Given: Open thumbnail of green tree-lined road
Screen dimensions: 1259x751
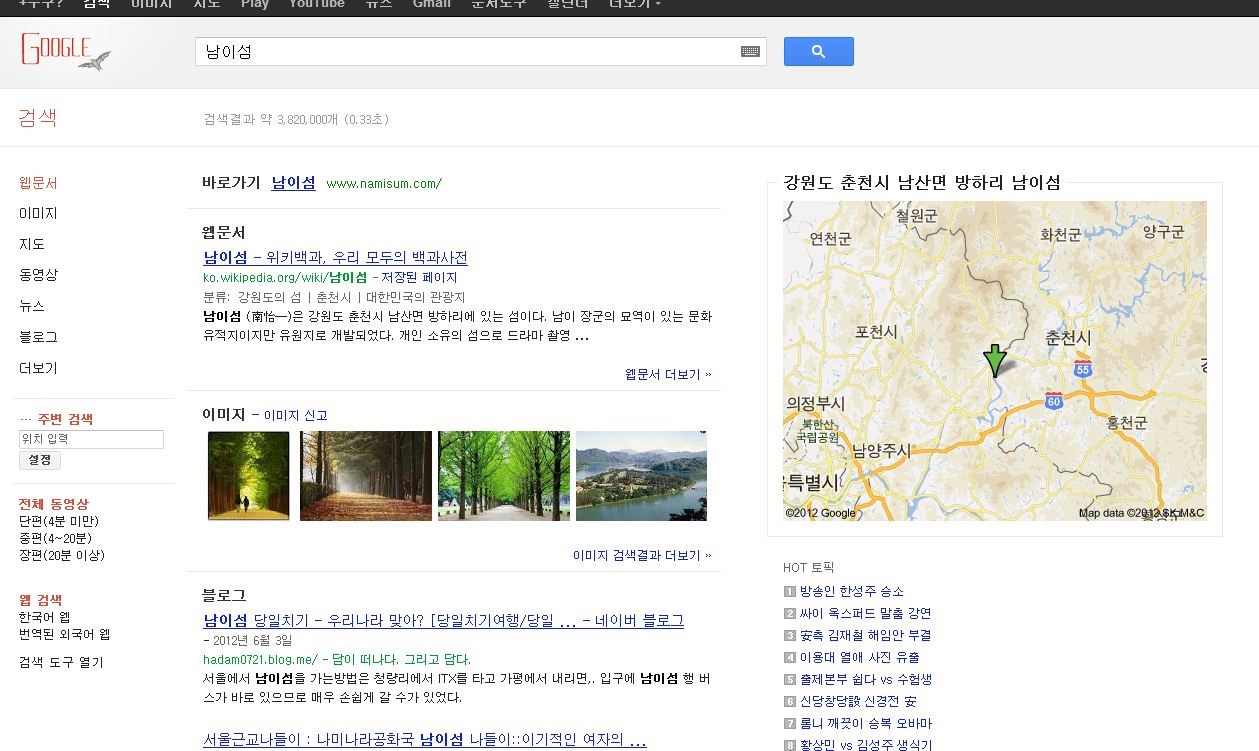Looking at the screenshot, I should tap(504, 476).
